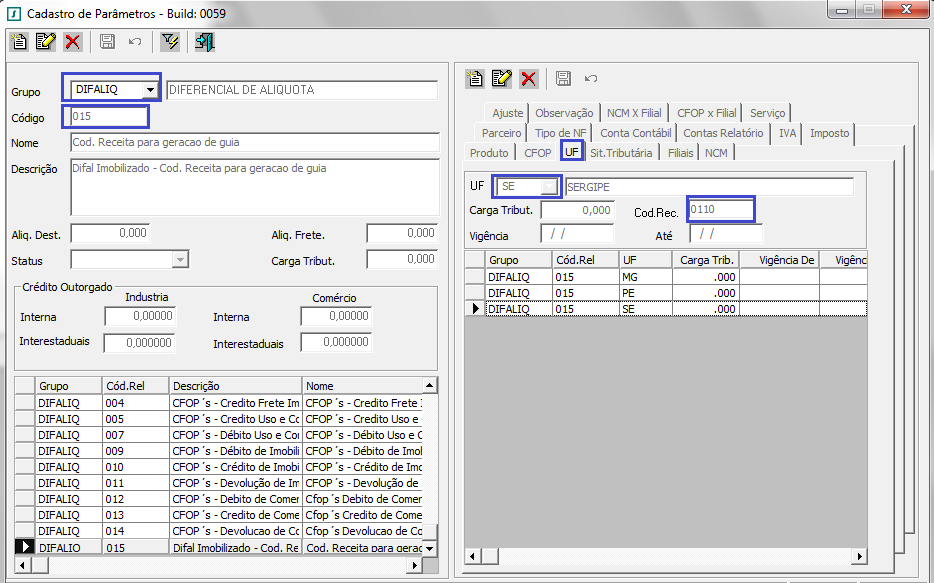
Task: Click the New record icon in main toolbar
Action: pos(19,42)
